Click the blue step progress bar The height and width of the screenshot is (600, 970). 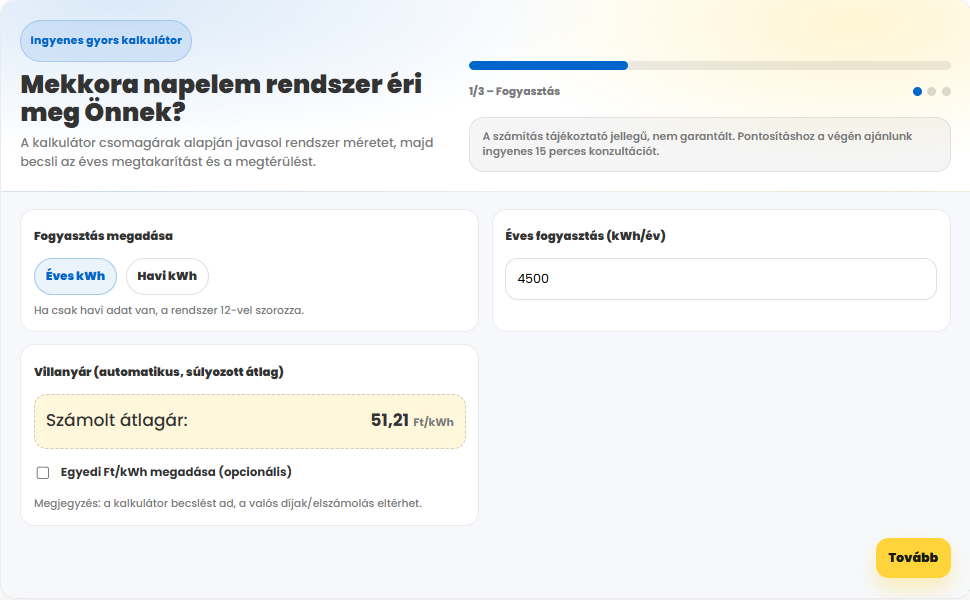548,65
